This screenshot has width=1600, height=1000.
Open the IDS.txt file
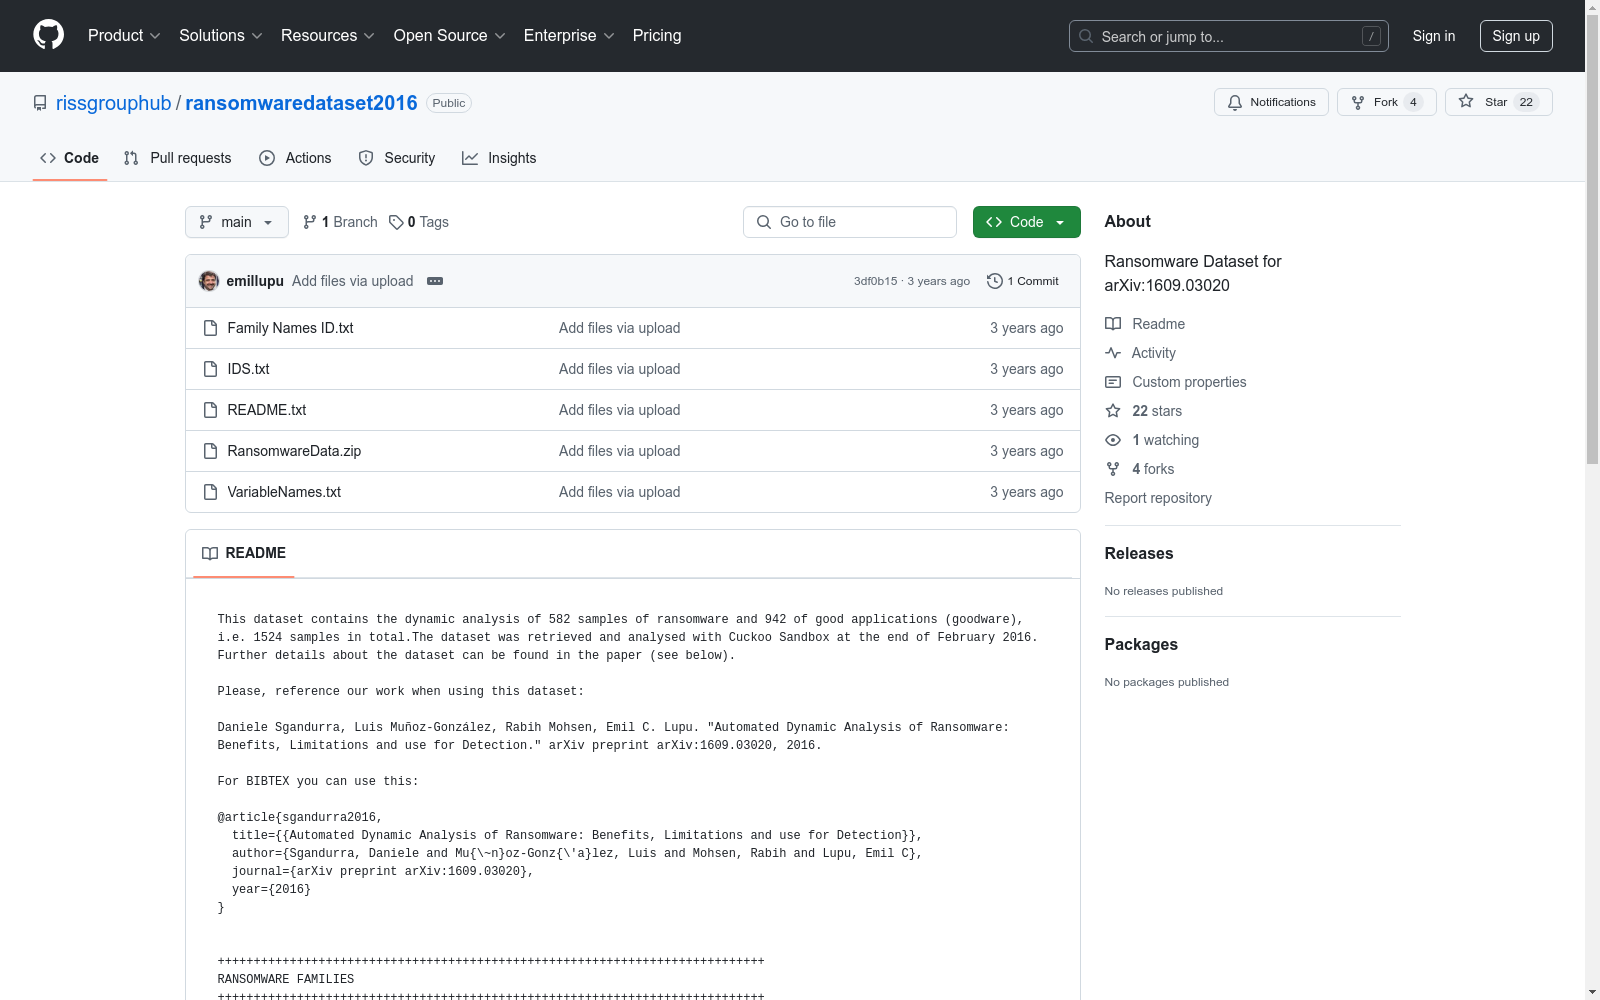(248, 369)
